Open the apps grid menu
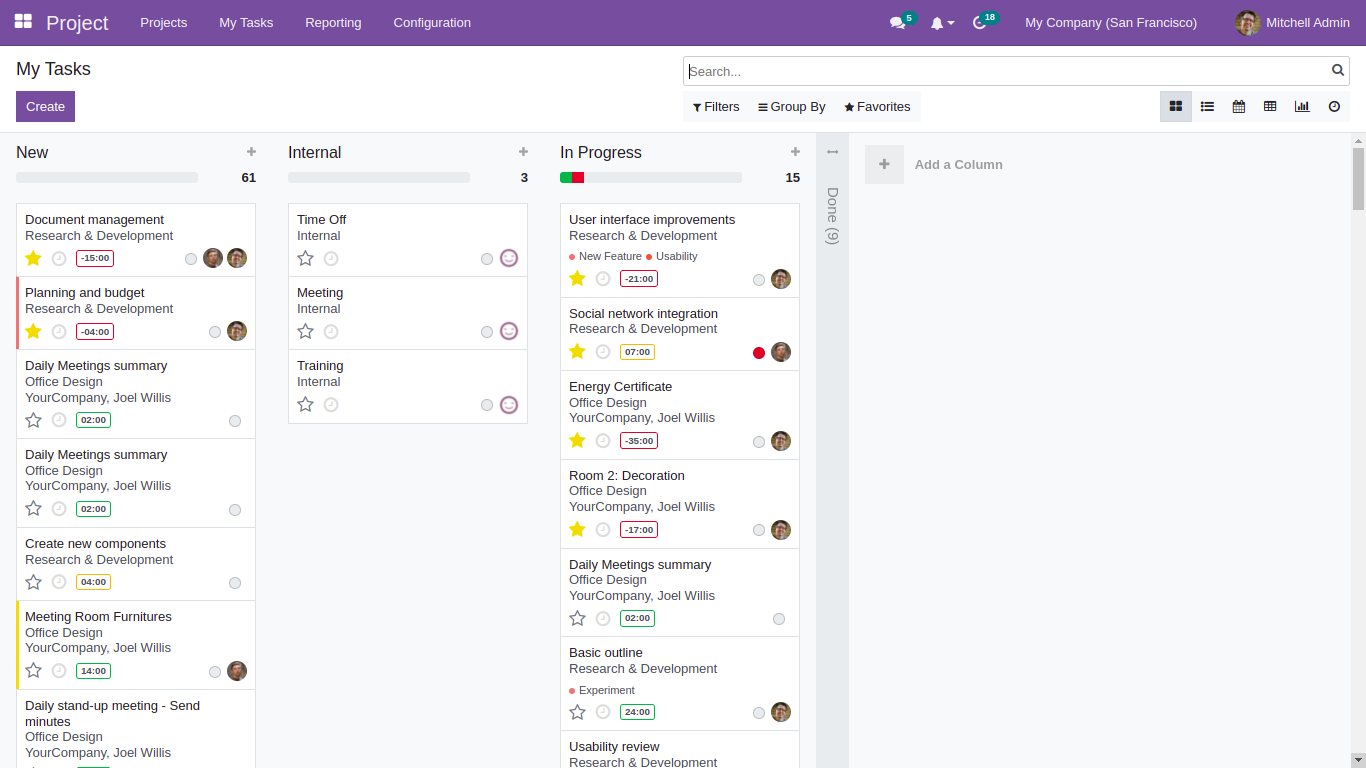1366x768 pixels. 22,22
